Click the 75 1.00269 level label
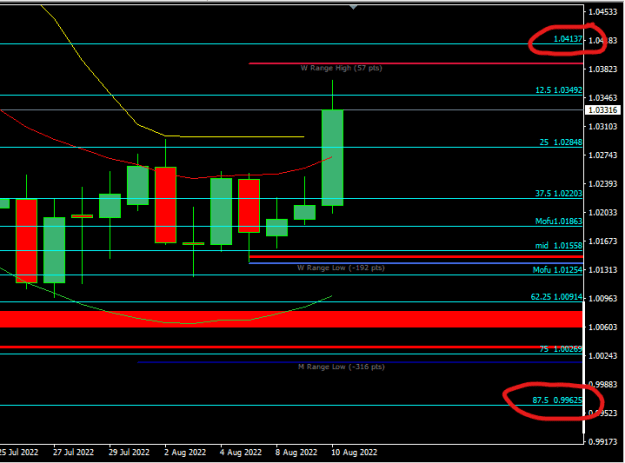 point(560,349)
